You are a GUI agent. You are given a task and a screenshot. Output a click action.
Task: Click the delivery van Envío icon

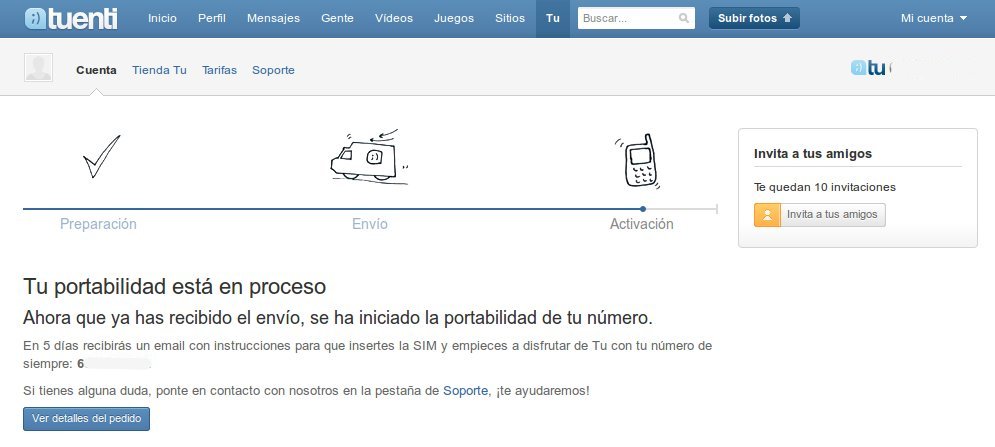[369, 156]
